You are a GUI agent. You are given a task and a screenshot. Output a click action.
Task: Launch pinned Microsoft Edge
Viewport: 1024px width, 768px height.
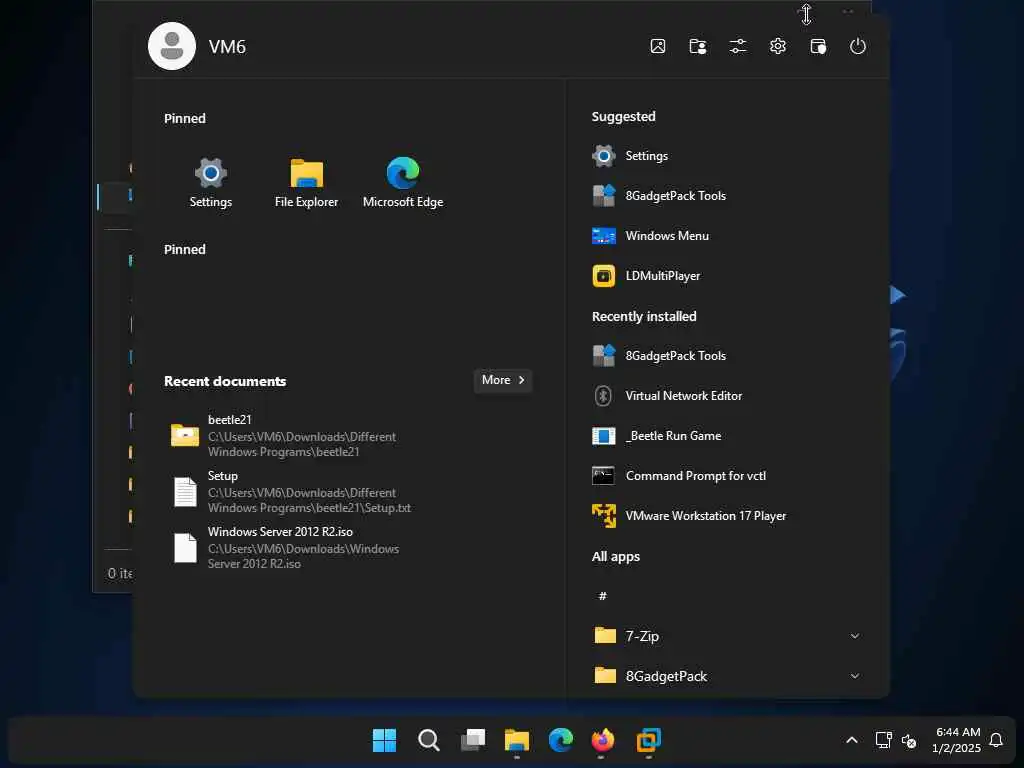402,183
